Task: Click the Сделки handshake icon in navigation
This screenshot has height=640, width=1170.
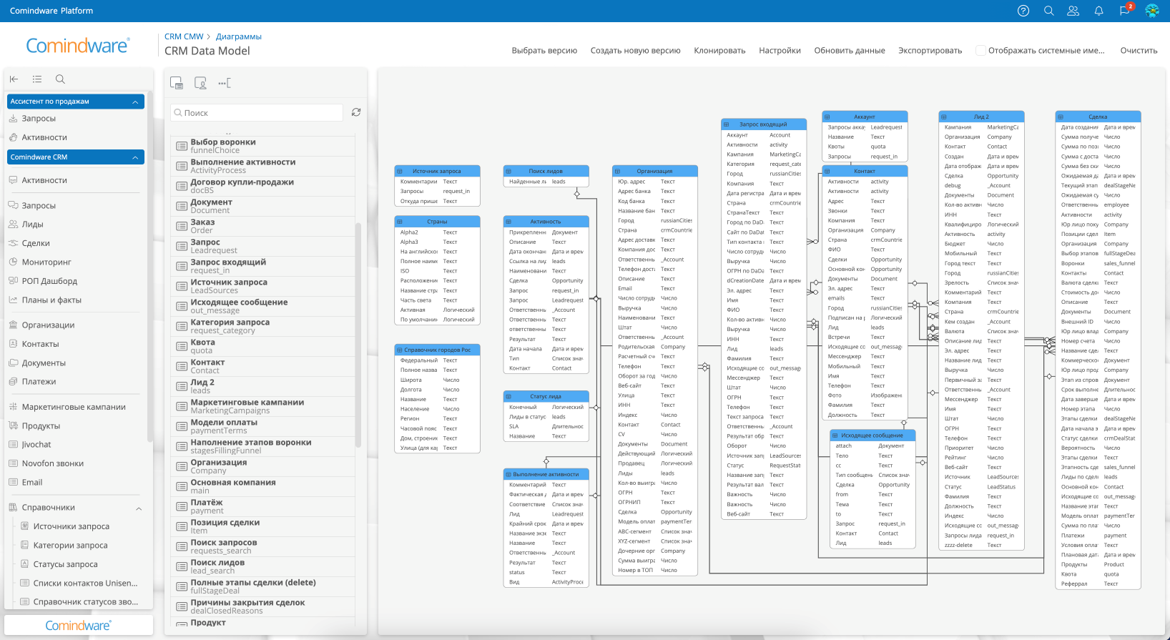Action: 13,243
